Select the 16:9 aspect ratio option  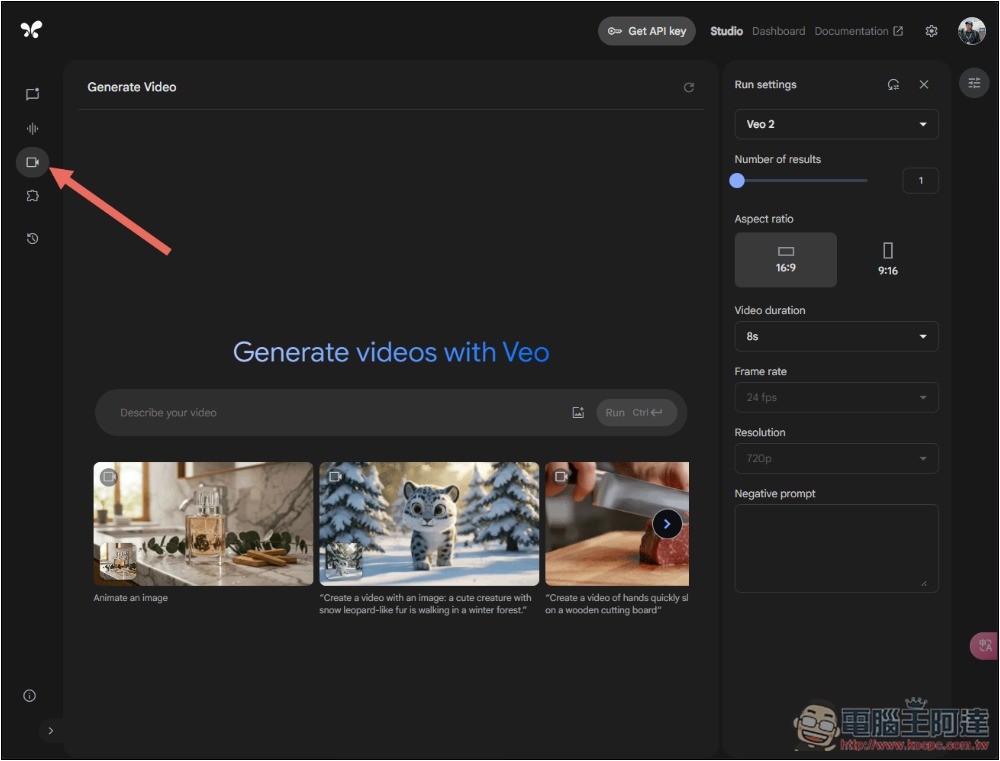(786, 260)
